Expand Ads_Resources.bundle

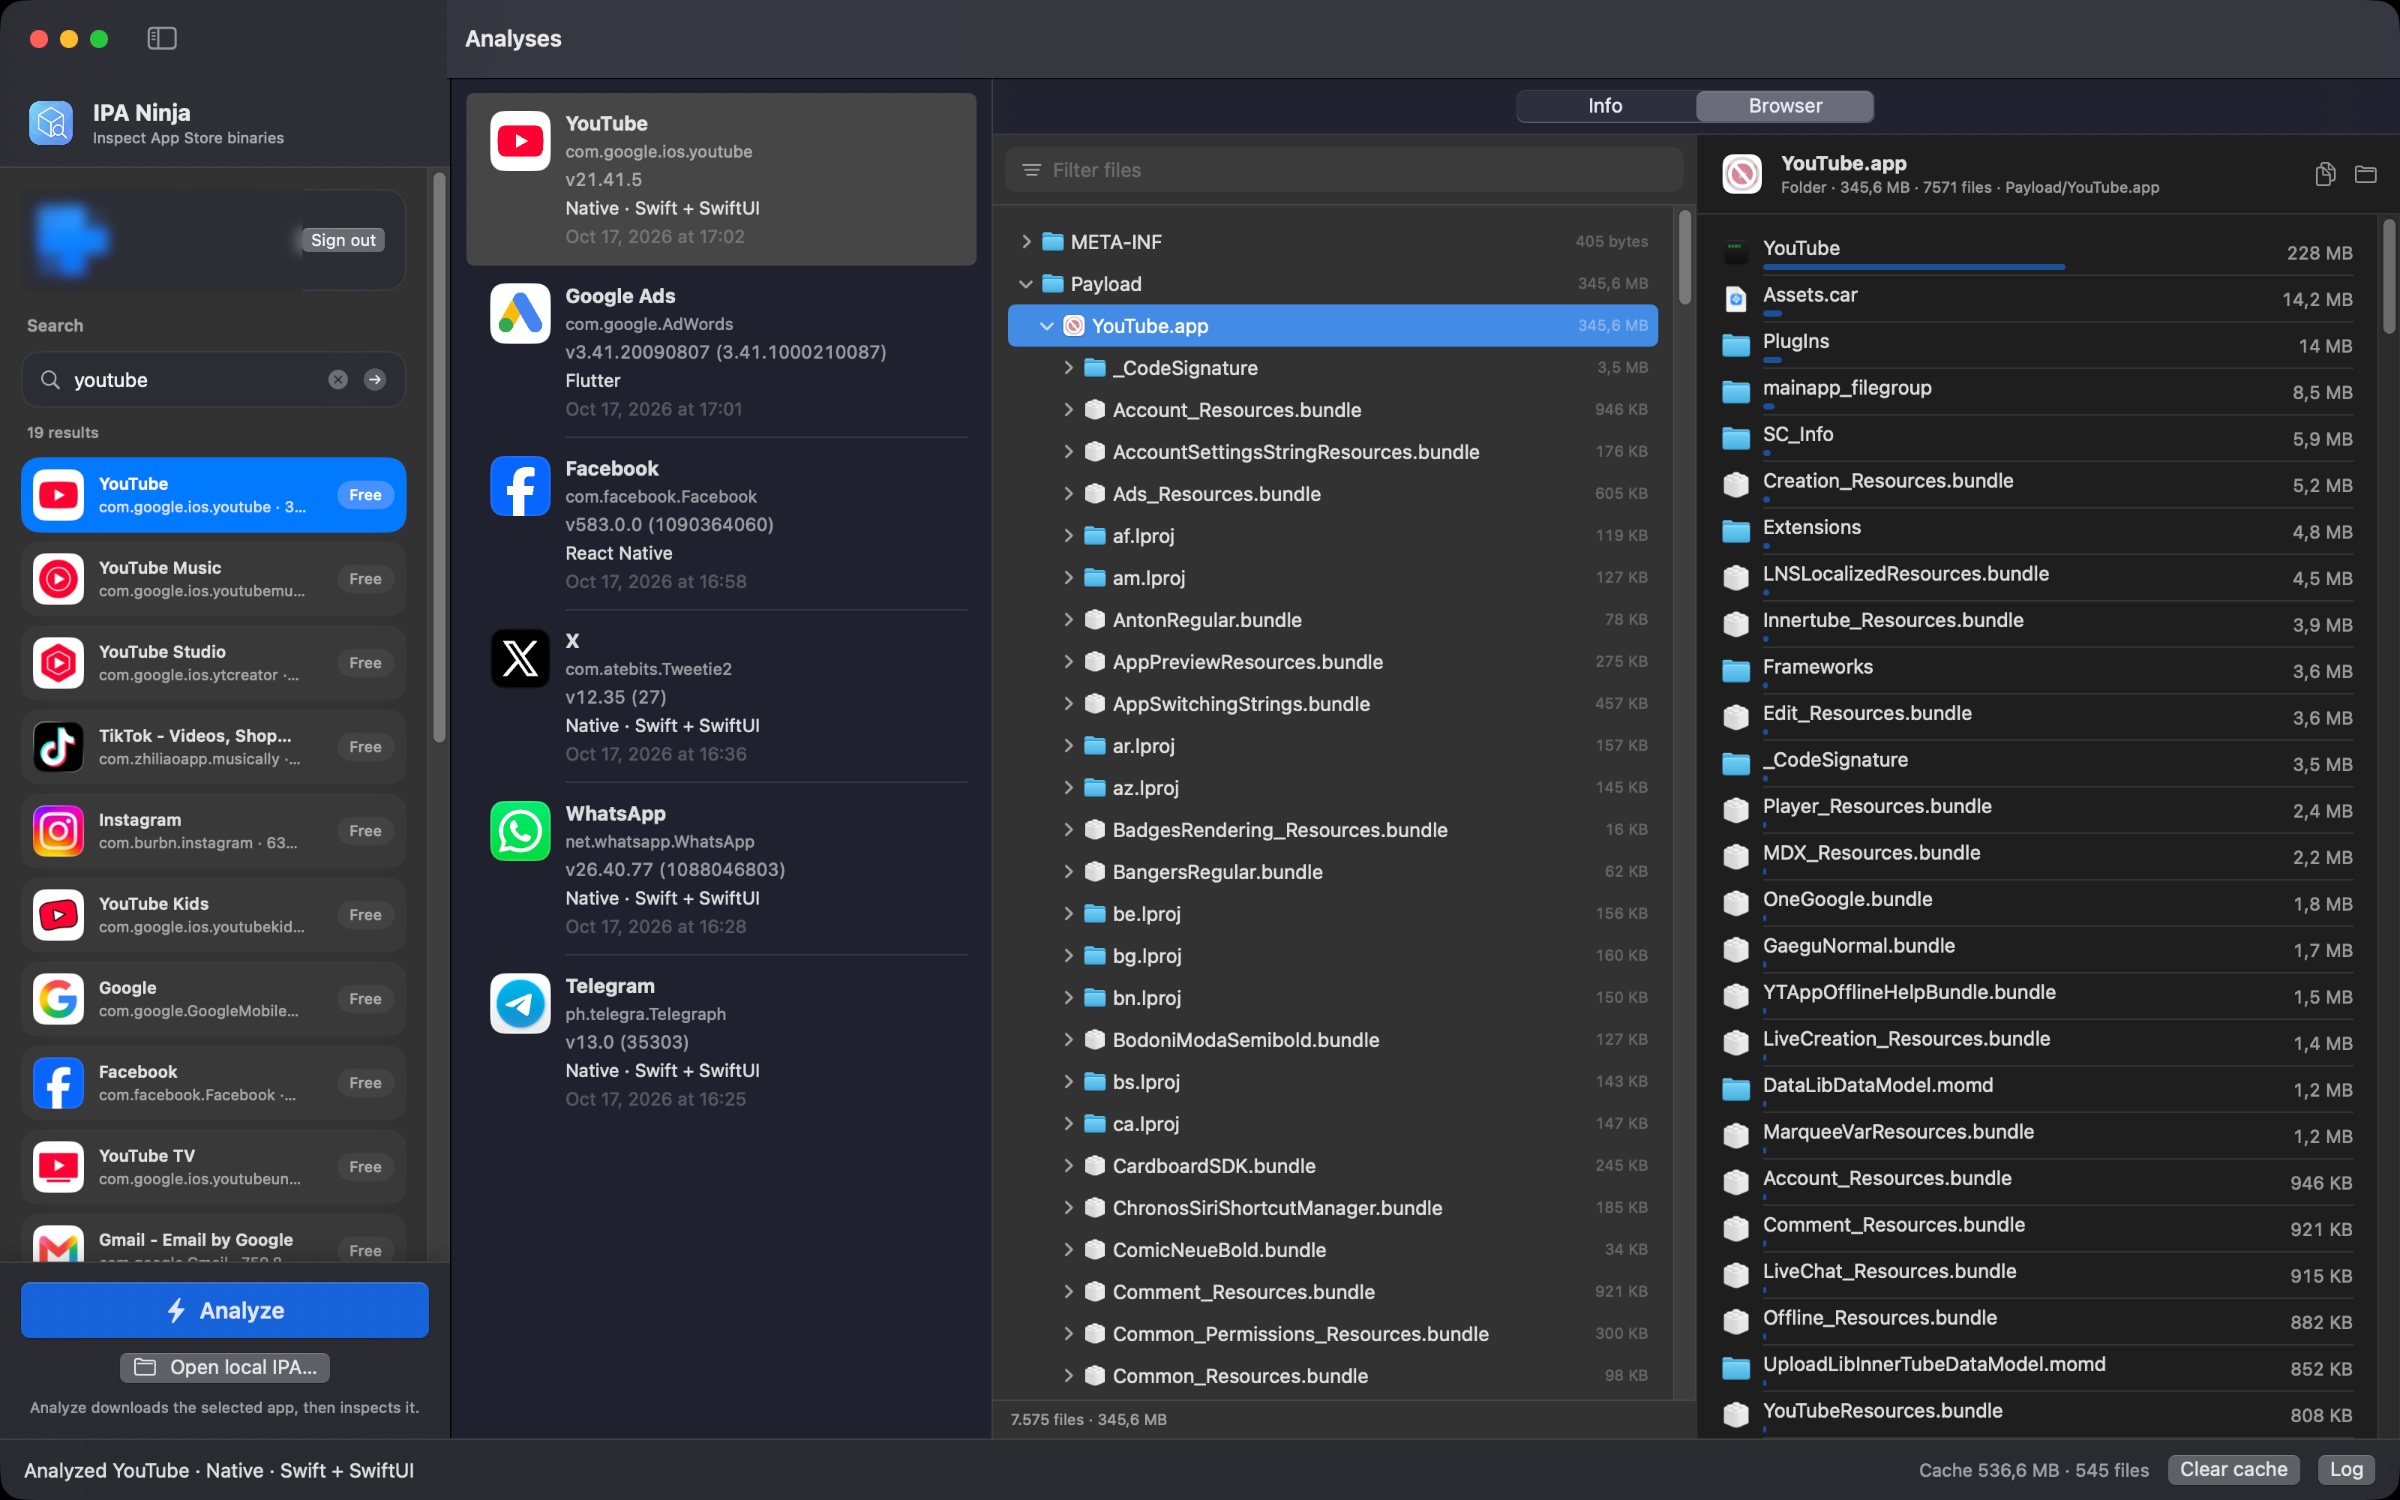pyautogui.click(x=1068, y=494)
